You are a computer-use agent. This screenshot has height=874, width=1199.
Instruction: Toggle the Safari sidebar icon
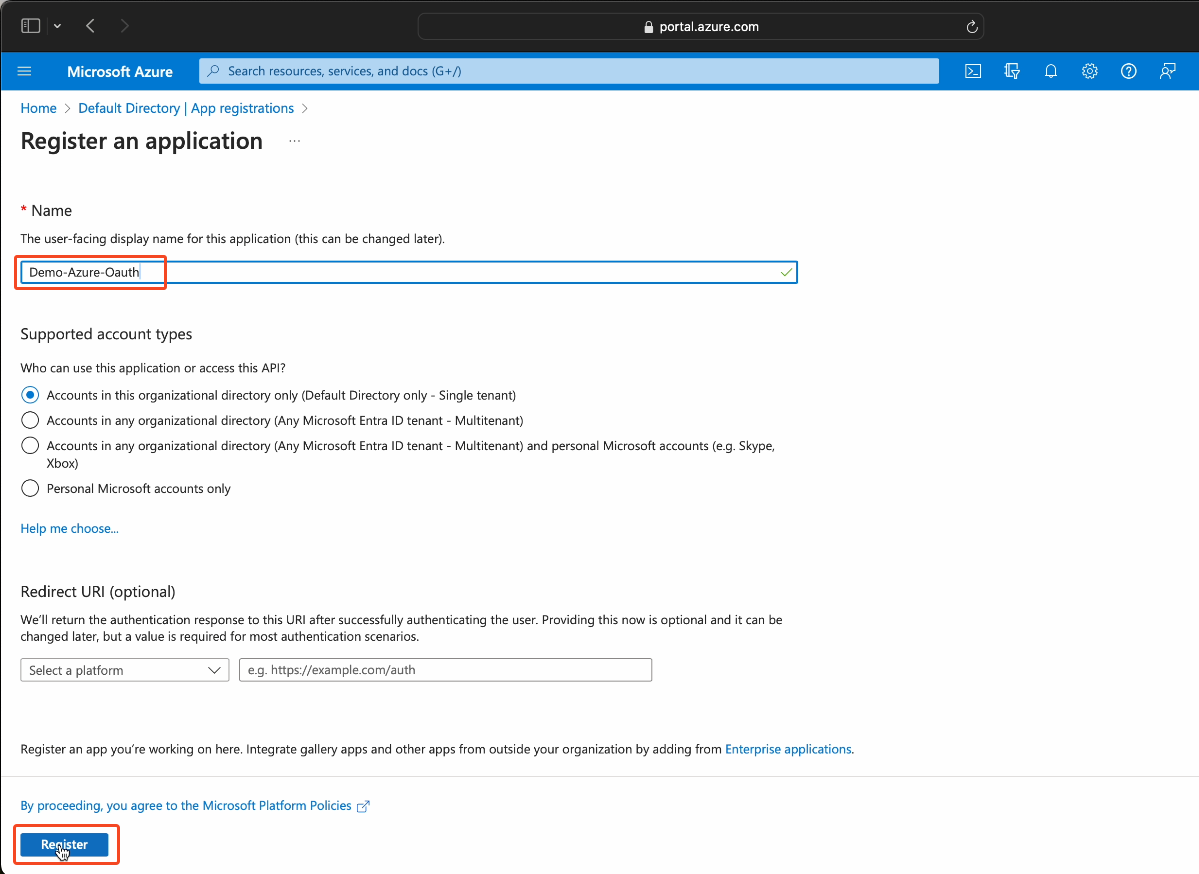pyautogui.click(x=30, y=26)
